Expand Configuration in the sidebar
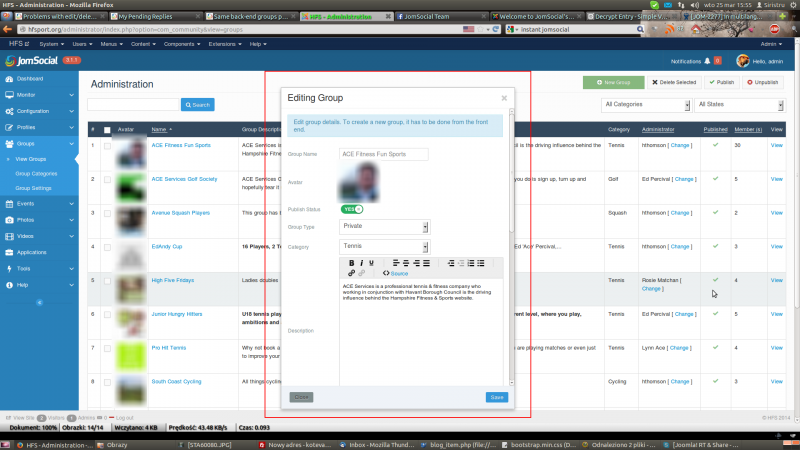Image resolution: width=800 pixels, height=450 pixels. click(39, 111)
